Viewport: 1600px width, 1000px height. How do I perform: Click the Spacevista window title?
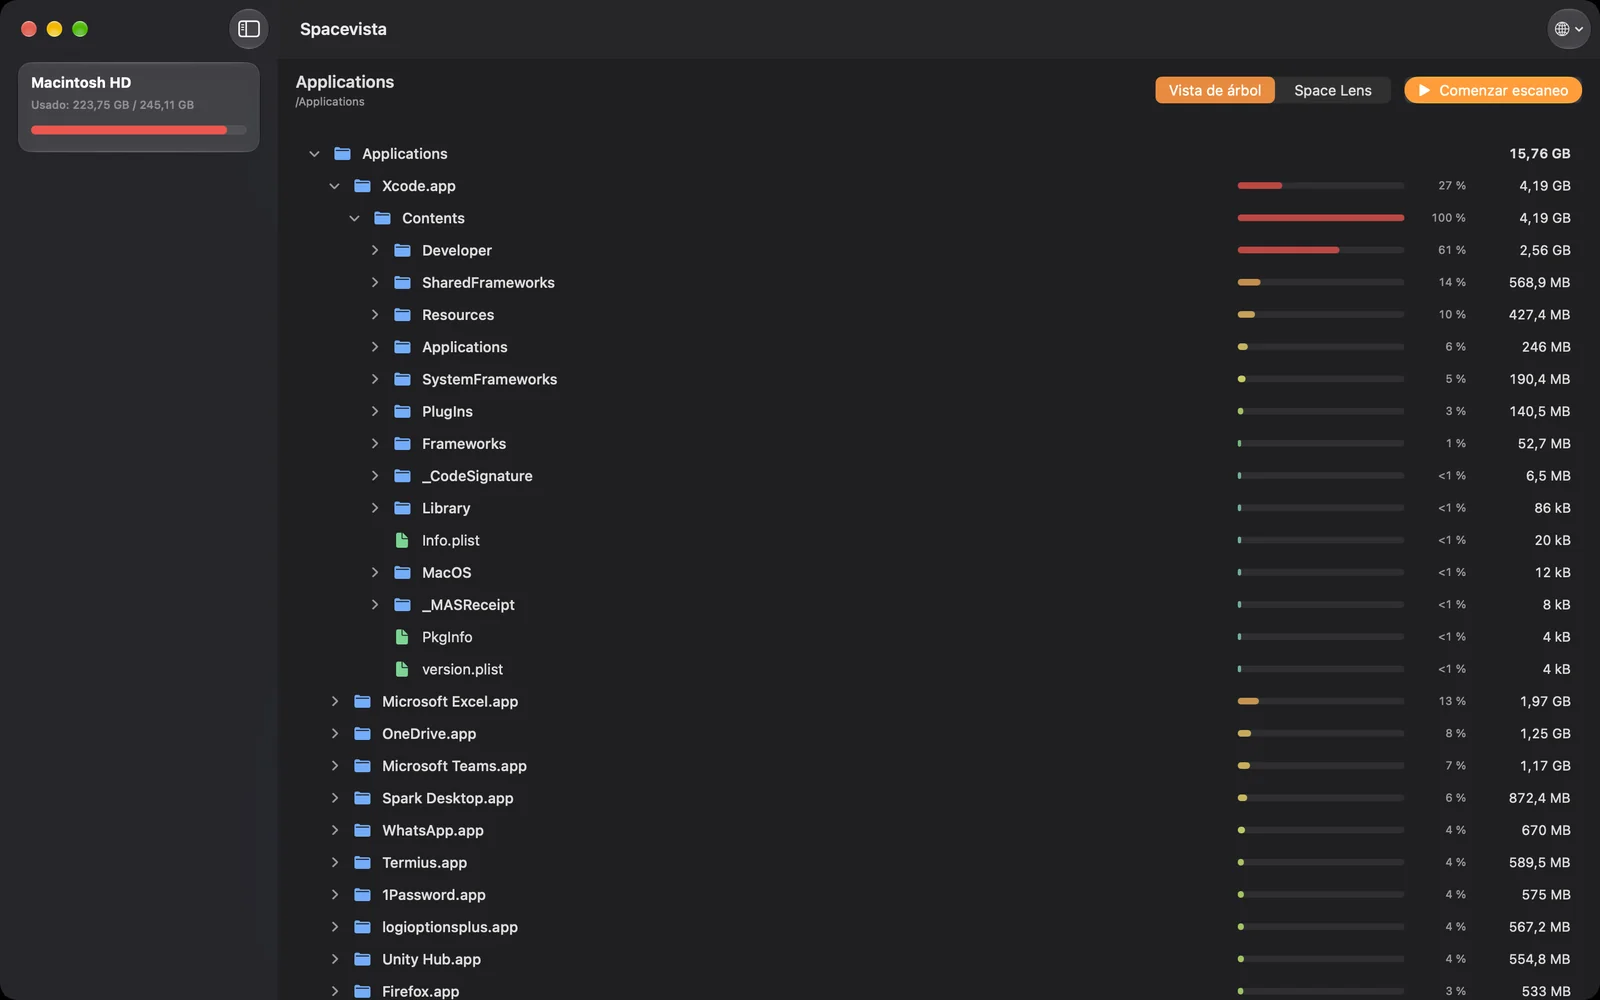[343, 29]
